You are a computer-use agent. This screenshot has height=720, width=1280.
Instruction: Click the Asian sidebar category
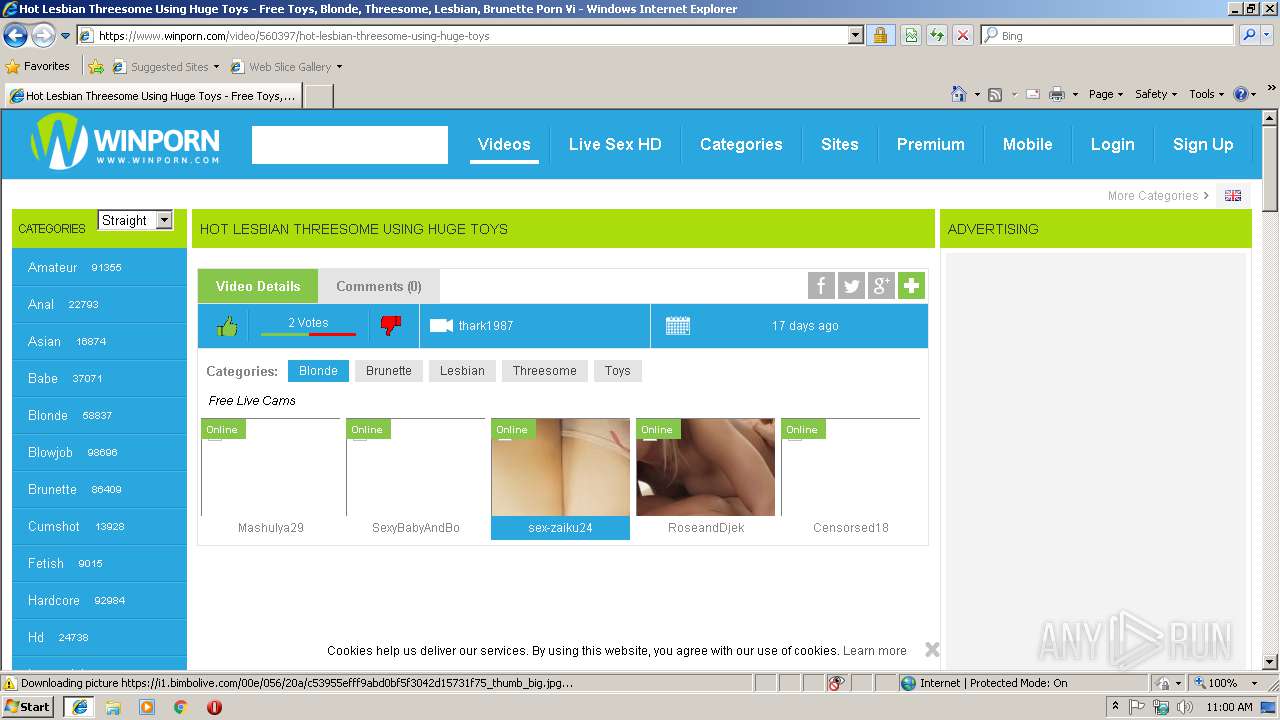(99, 342)
